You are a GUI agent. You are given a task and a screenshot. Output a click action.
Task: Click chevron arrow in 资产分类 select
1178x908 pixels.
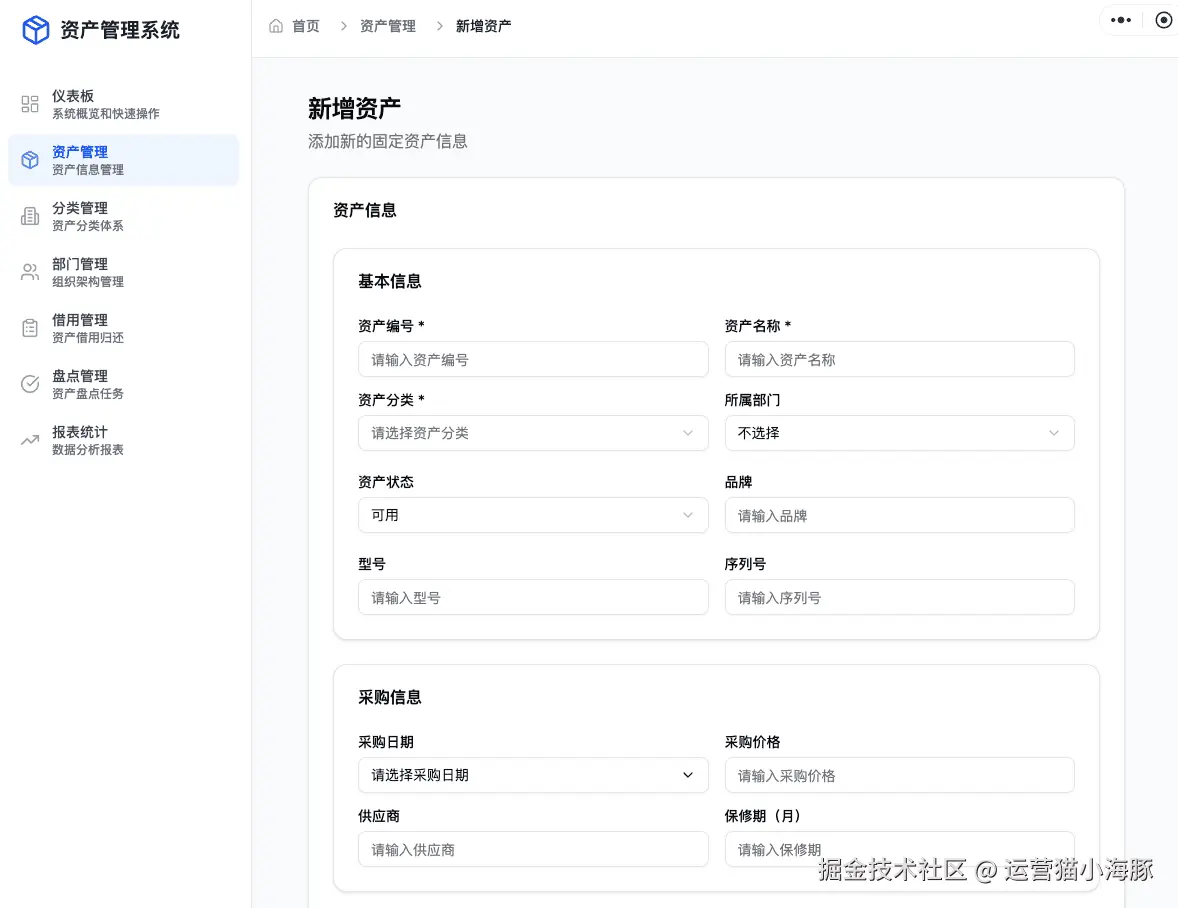point(687,433)
